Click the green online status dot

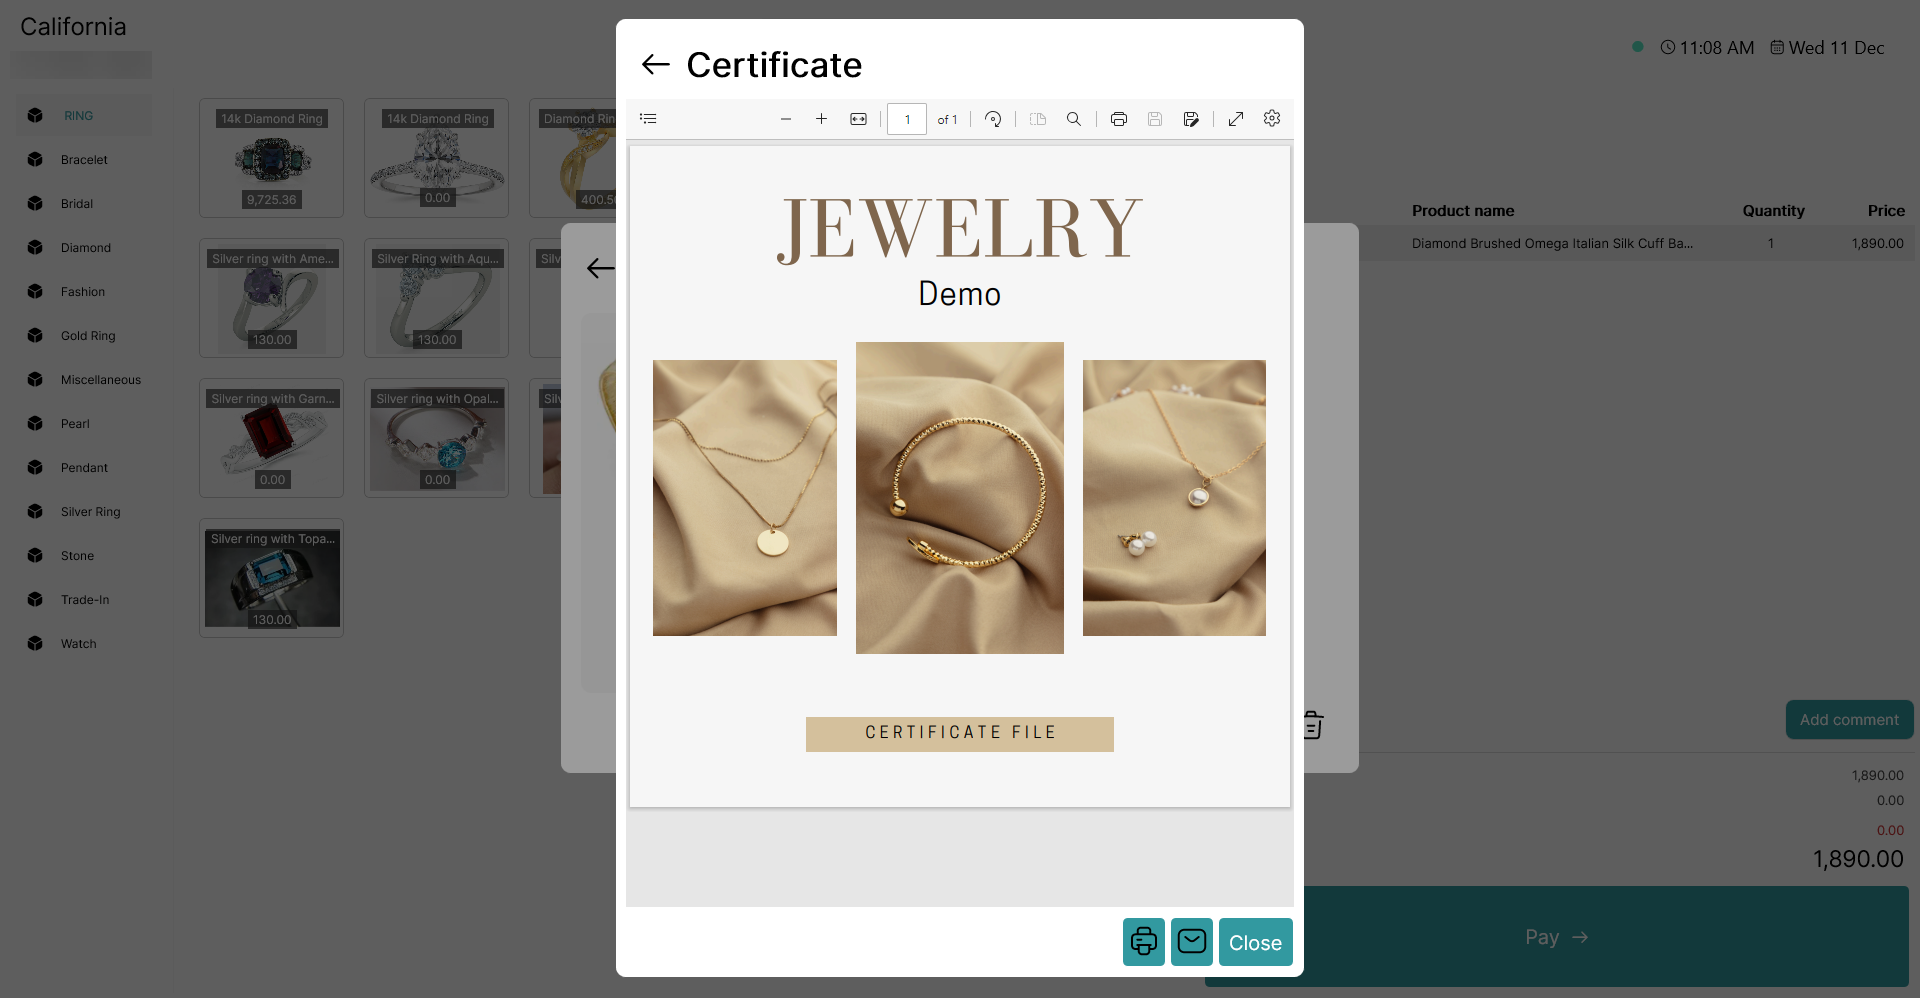[x=1637, y=47]
